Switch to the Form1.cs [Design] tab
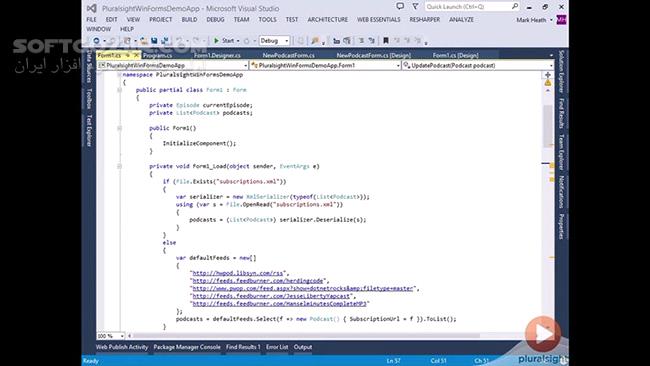This screenshot has height=366, width=650. click(x=455, y=55)
